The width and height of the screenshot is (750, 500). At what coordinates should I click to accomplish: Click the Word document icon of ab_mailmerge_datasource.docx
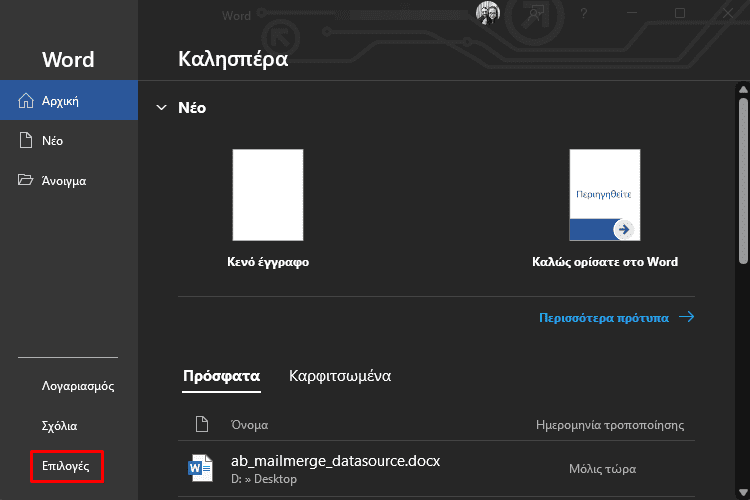click(x=200, y=468)
